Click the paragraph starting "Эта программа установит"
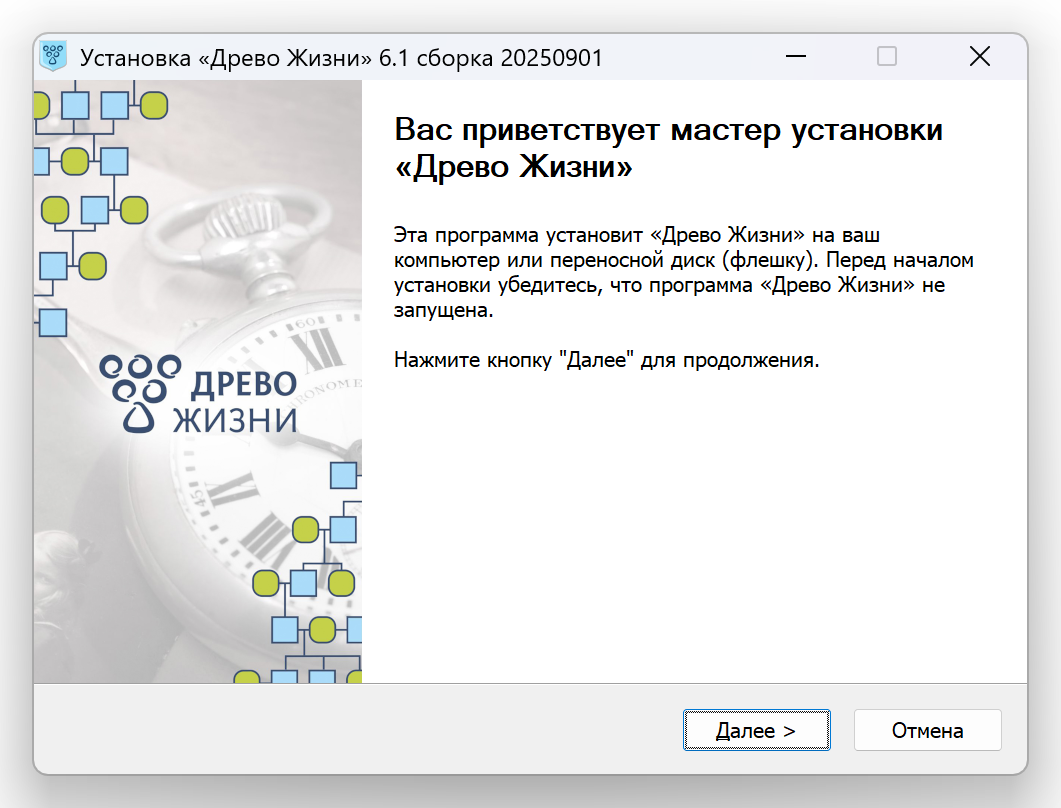Viewport: 1061px width, 808px height. (x=683, y=272)
